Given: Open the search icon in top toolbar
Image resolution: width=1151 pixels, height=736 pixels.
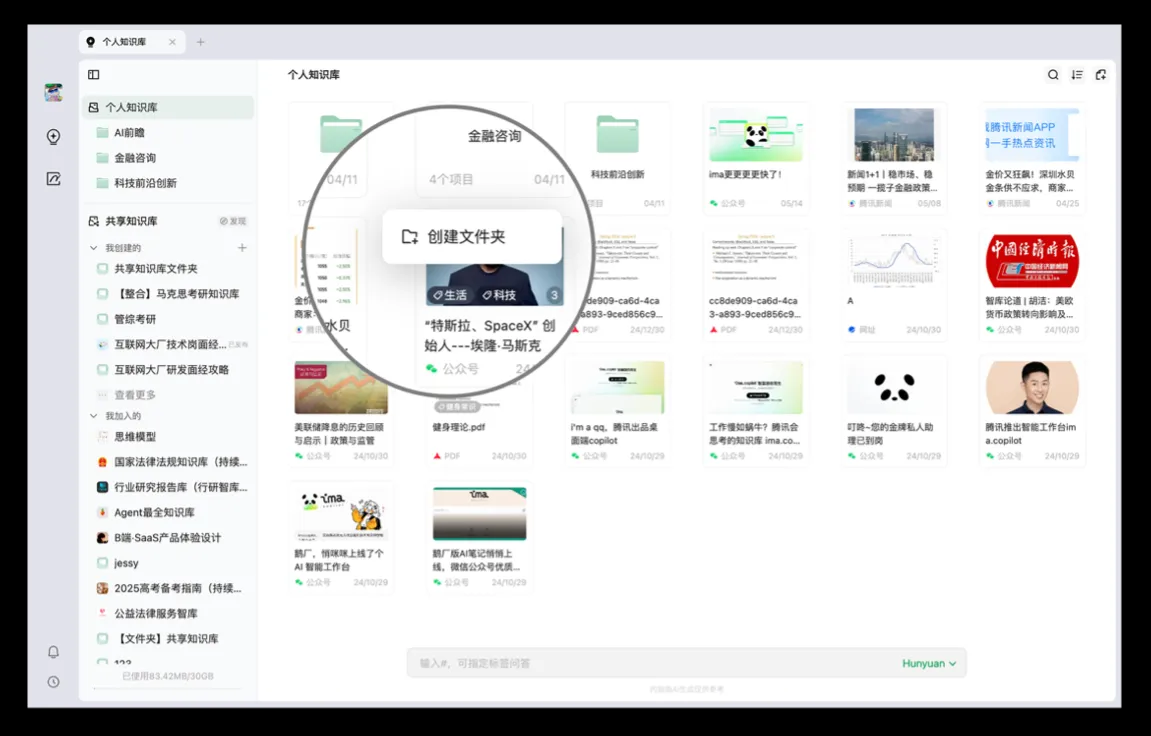Looking at the screenshot, I should pos(1053,75).
